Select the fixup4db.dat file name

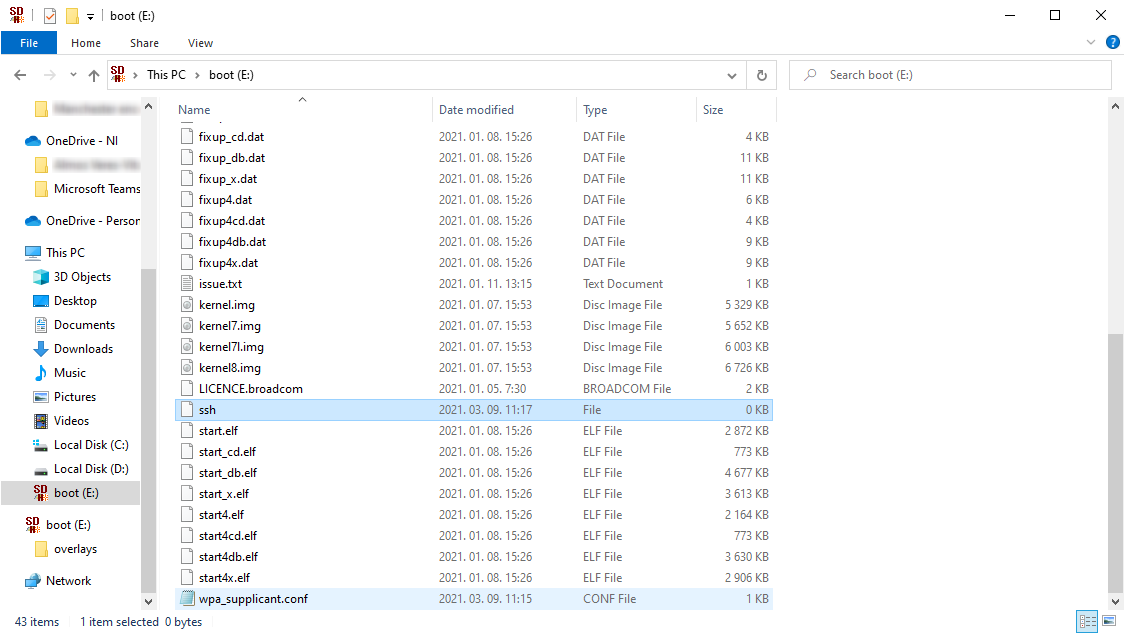coord(232,242)
